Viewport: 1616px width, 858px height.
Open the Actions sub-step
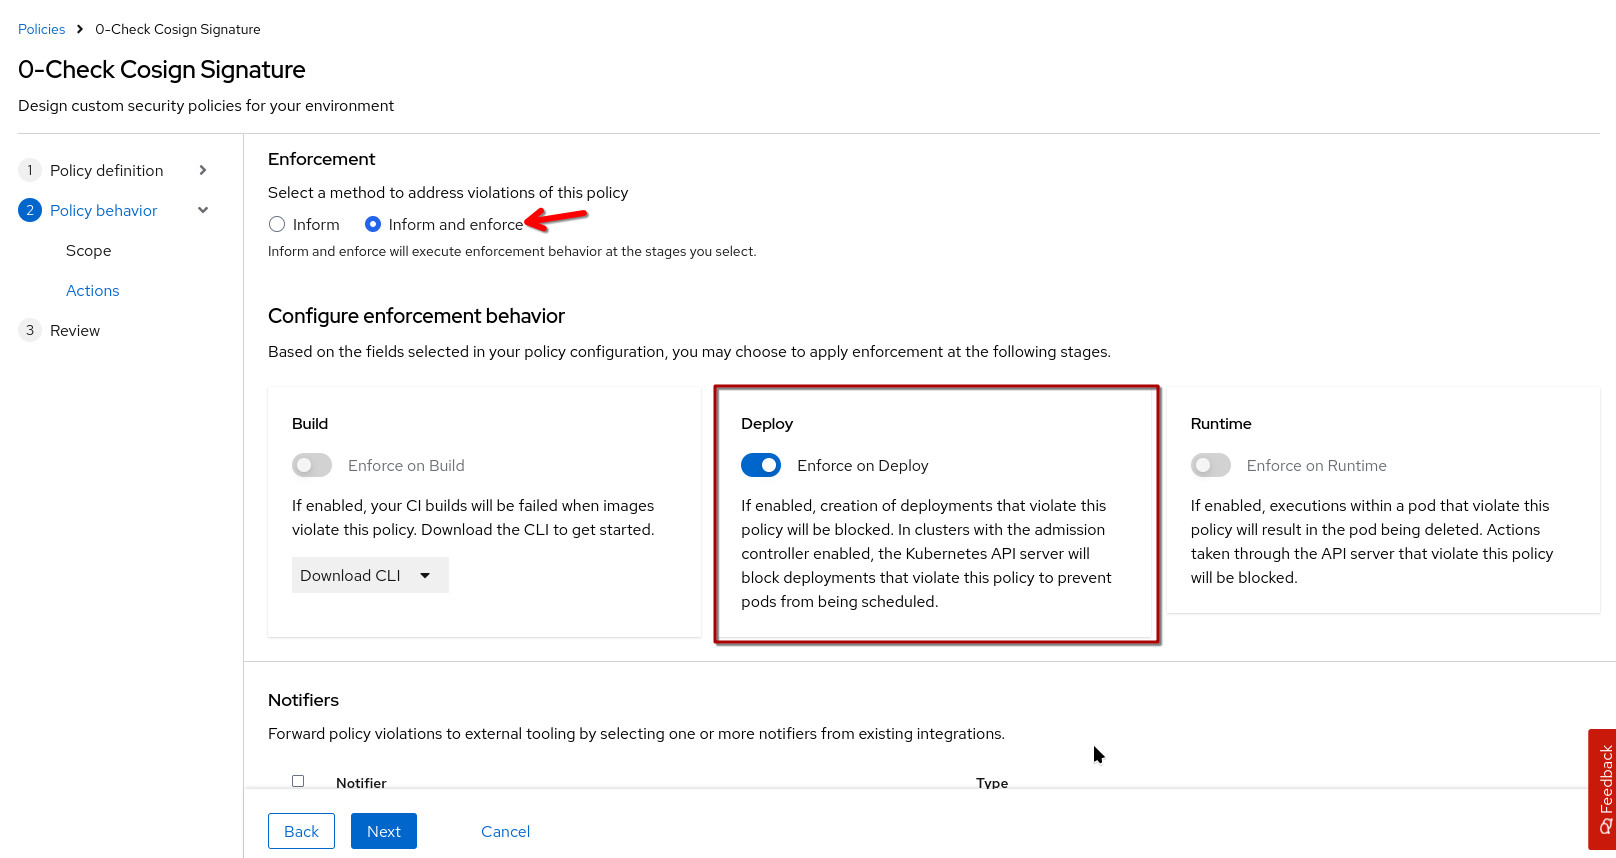92,290
